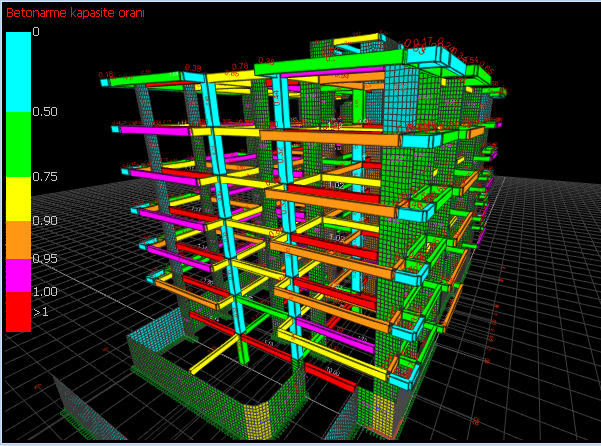601x446 pixels.
Task: Select the 0.95 legend threshold label
Action: (x=44, y=258)
